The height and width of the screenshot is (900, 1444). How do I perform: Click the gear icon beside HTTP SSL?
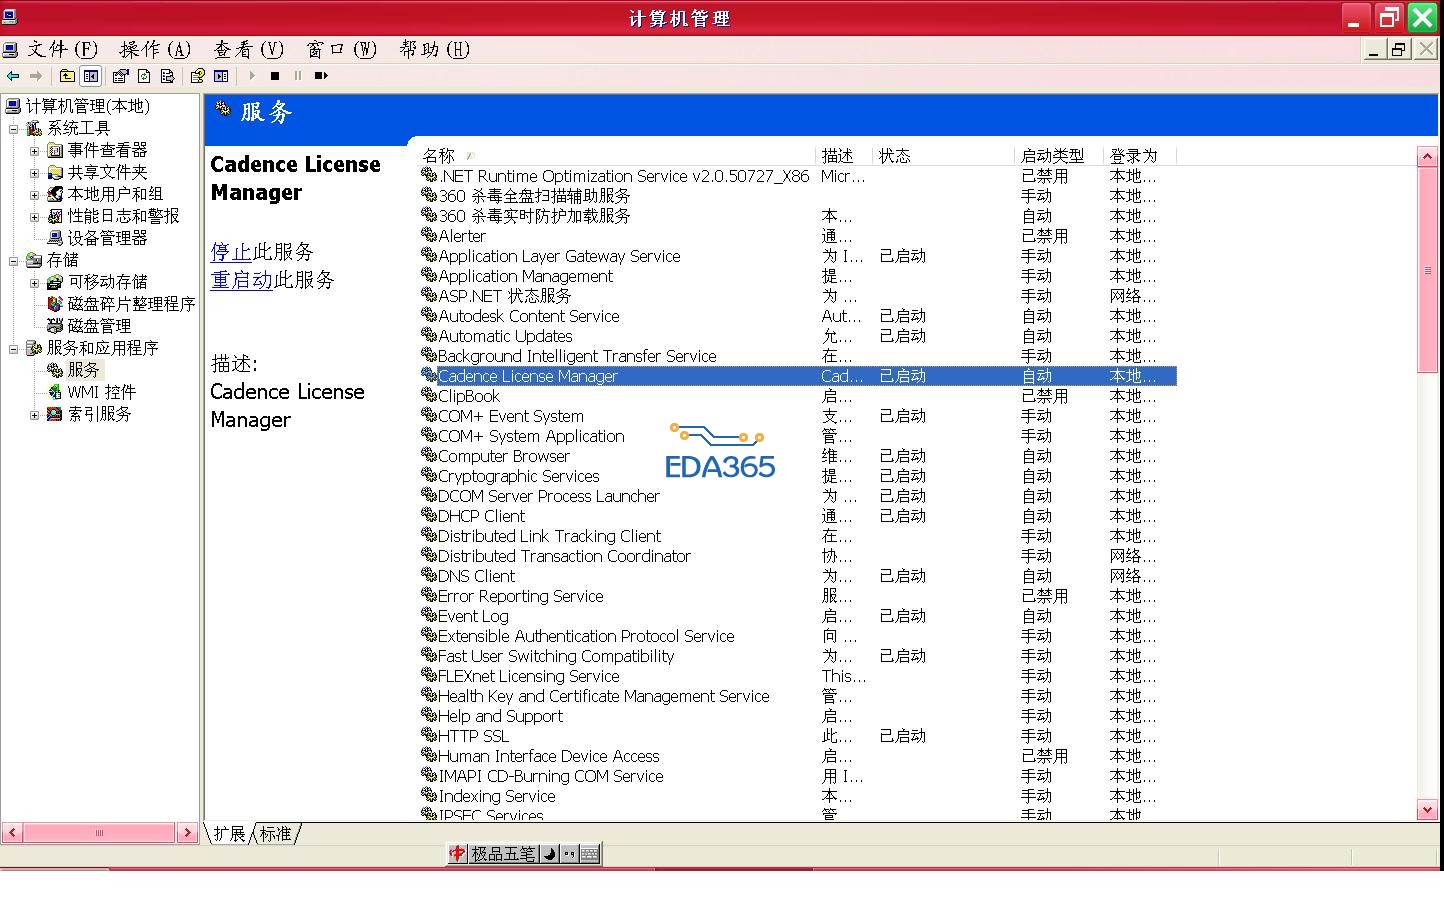click(429, 735)
